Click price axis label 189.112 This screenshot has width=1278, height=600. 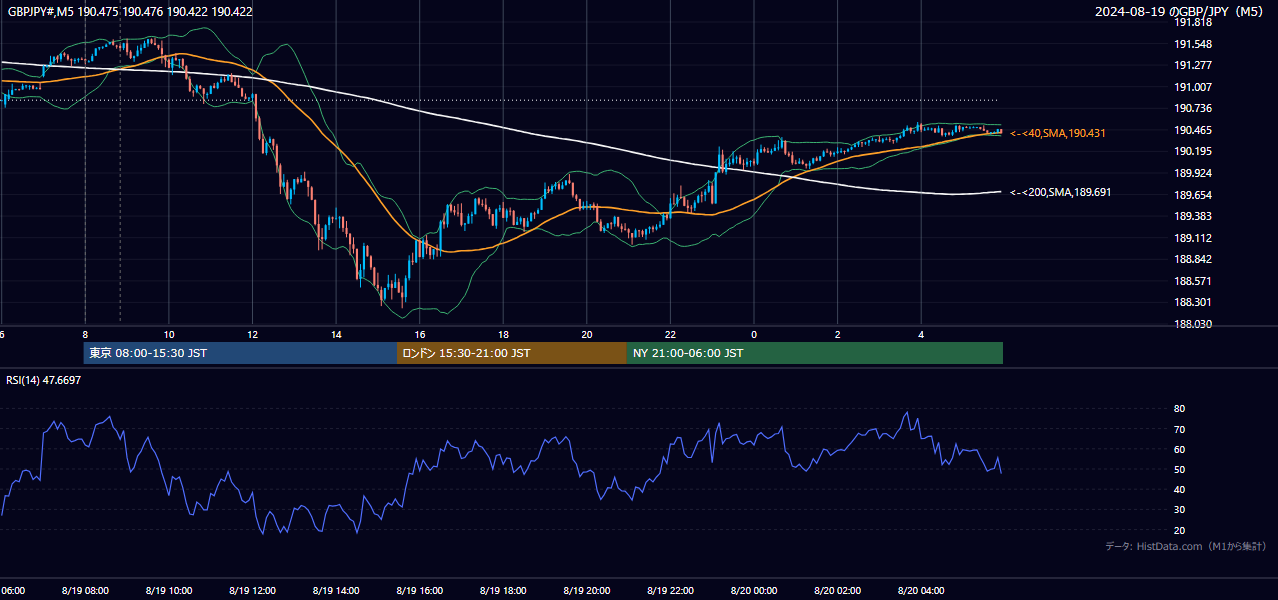point(1193,238)
